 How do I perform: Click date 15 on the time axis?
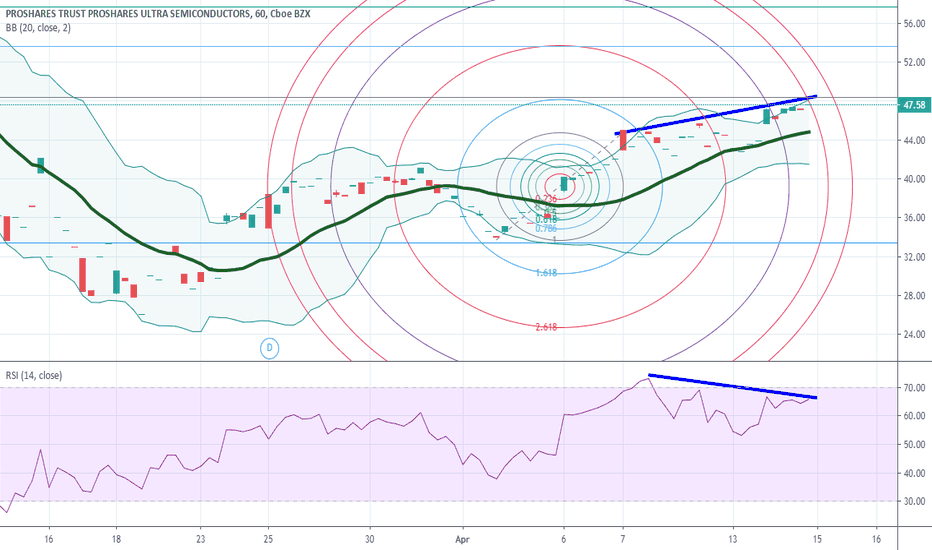[x=817, y=539]
